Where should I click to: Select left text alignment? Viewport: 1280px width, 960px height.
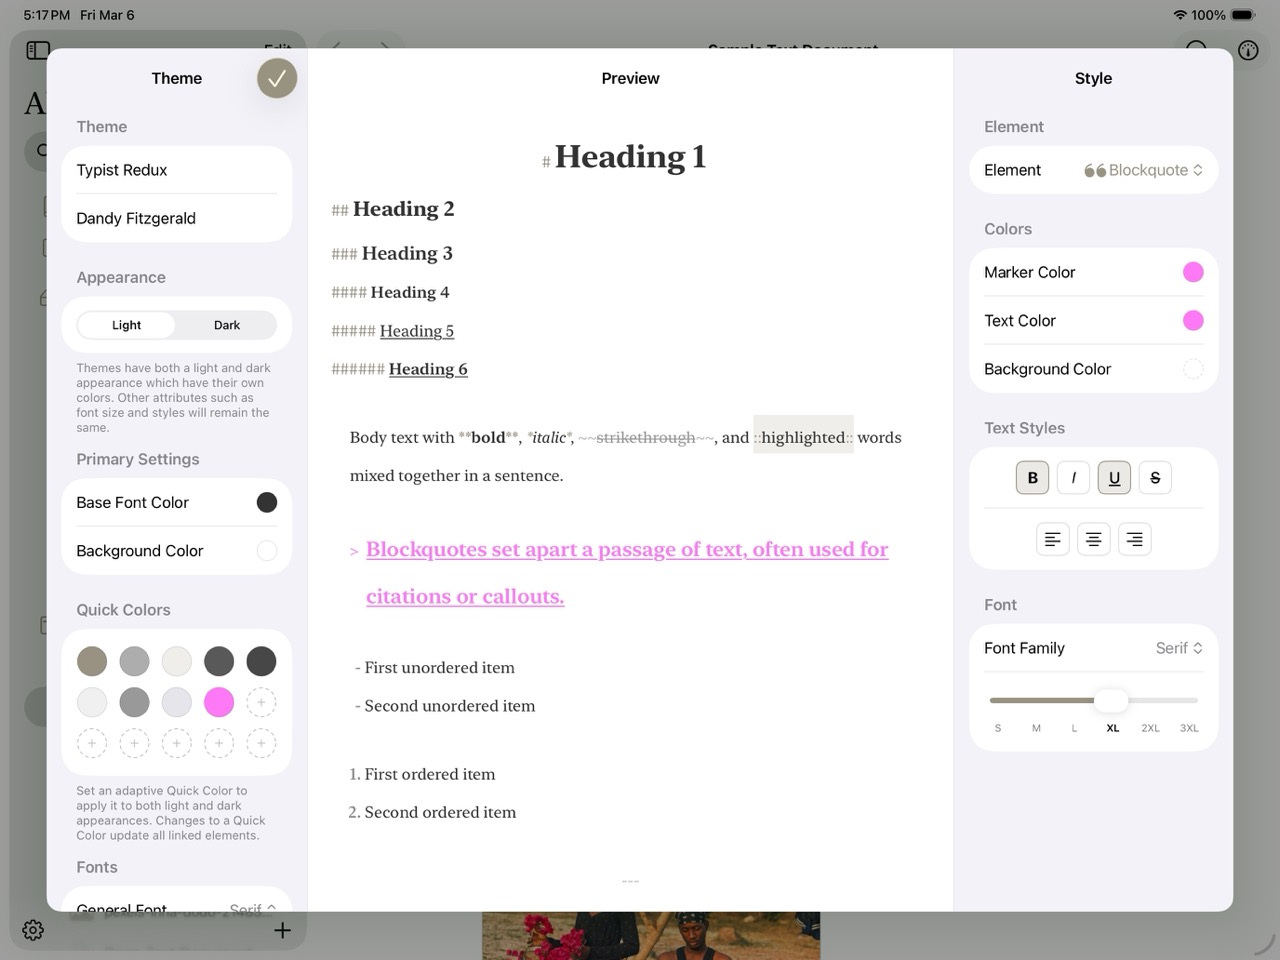point(1052,538)
